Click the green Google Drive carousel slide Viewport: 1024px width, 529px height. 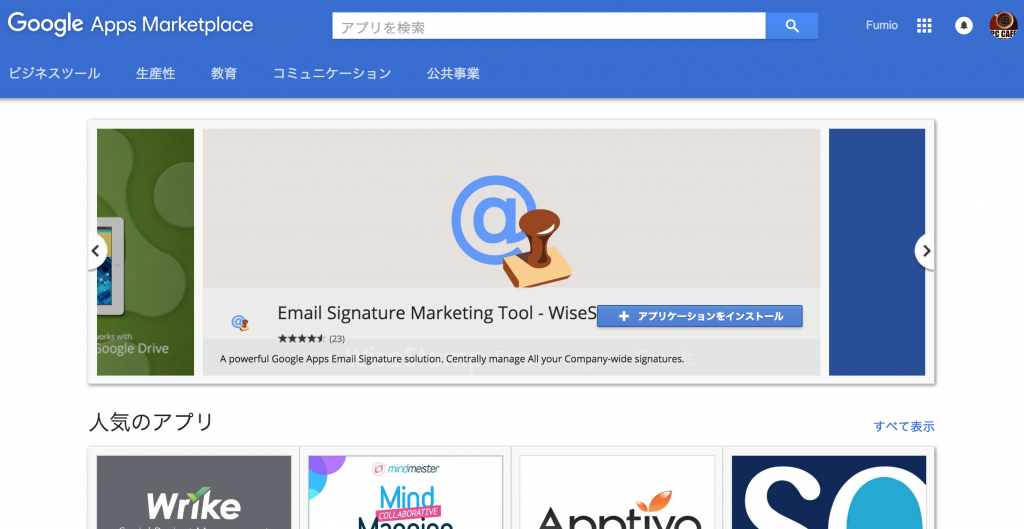point(146,252)
